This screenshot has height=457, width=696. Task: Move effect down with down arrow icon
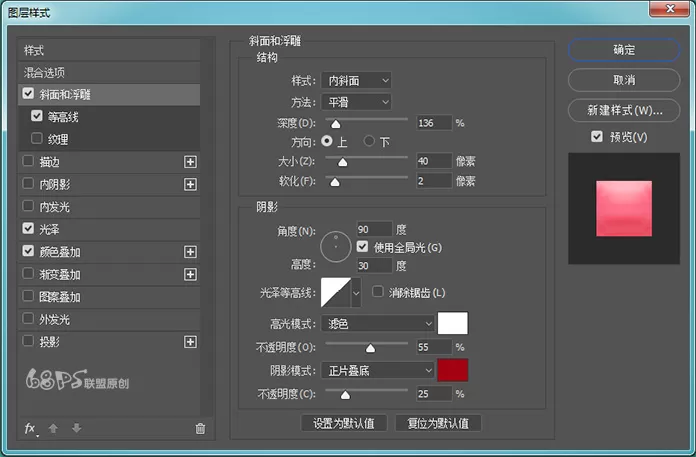(76, 429)
